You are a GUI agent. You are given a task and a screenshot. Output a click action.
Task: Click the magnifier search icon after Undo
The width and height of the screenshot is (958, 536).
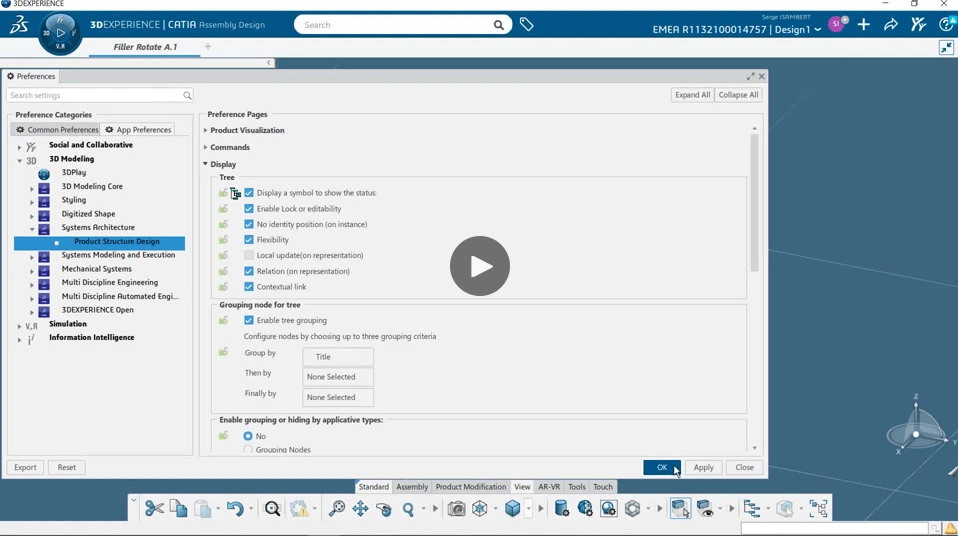[272, 508]
